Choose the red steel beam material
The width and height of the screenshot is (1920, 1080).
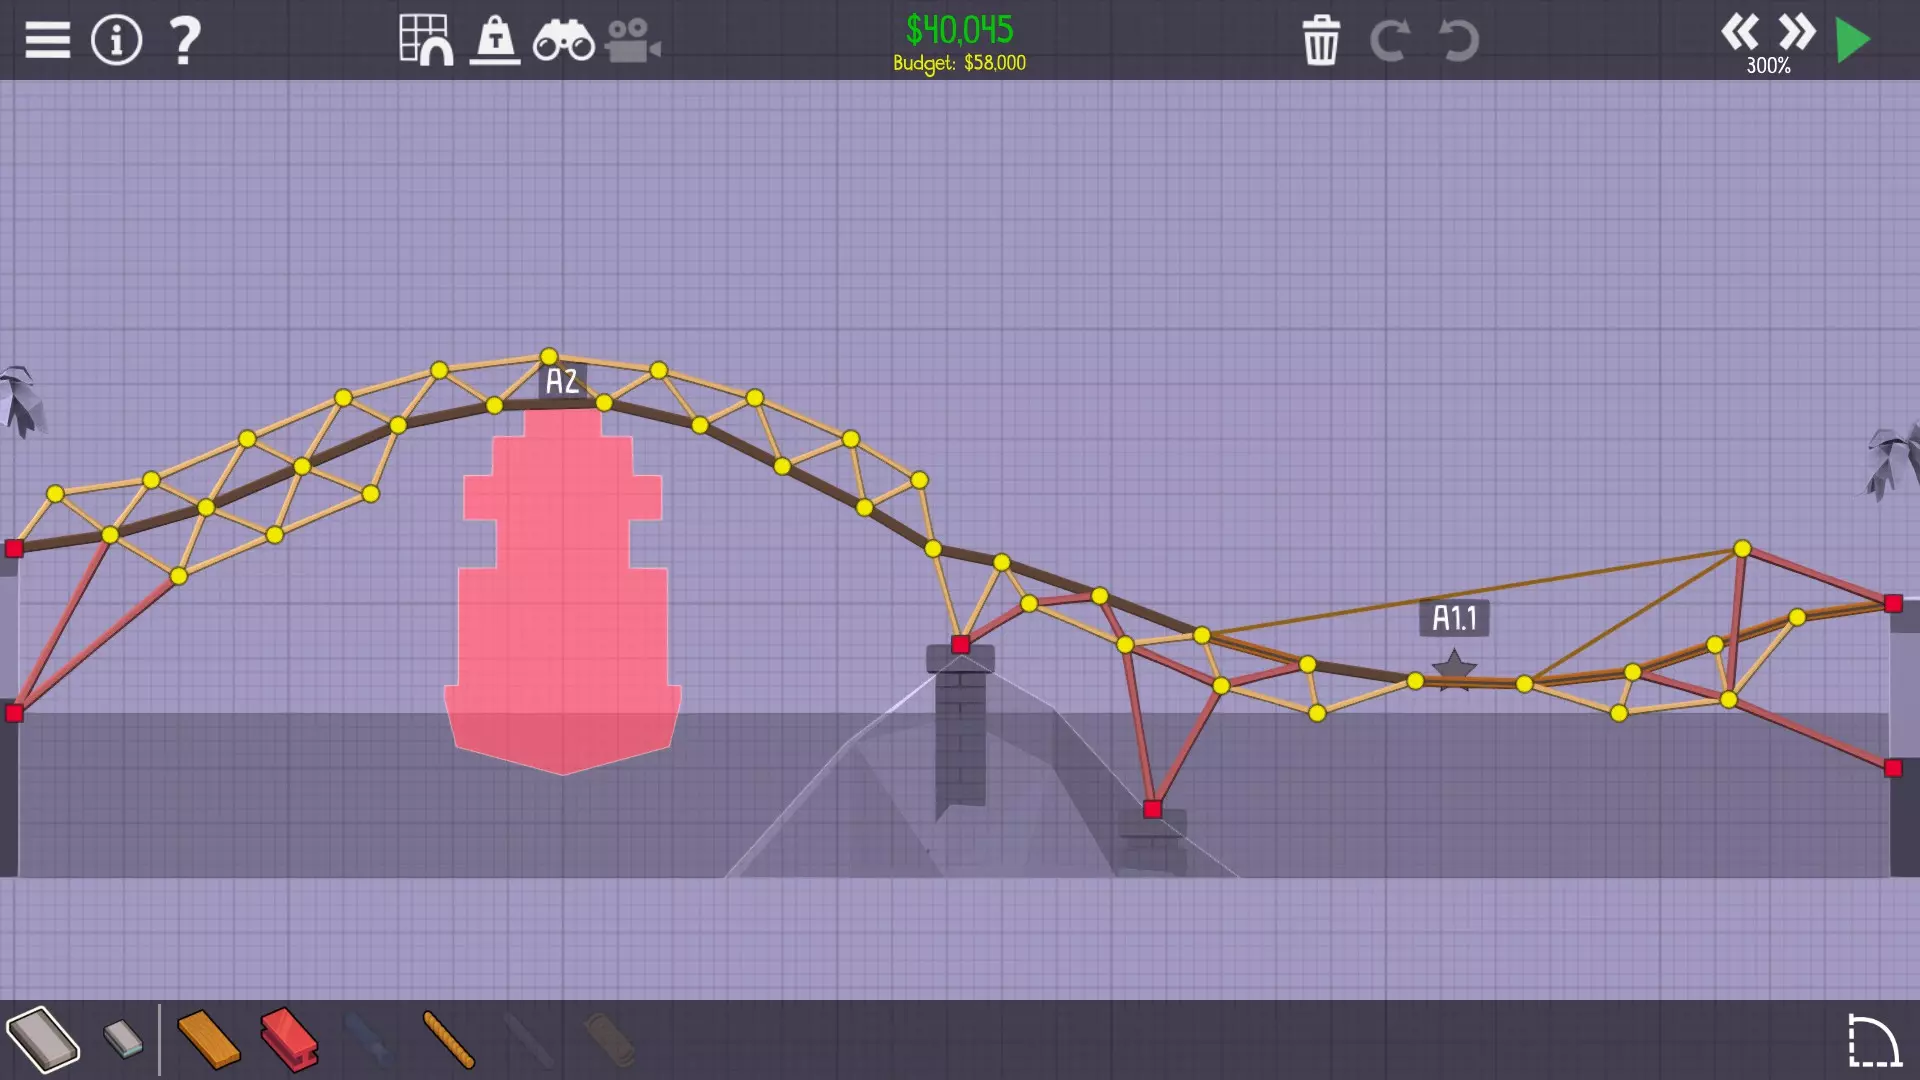289,1040
